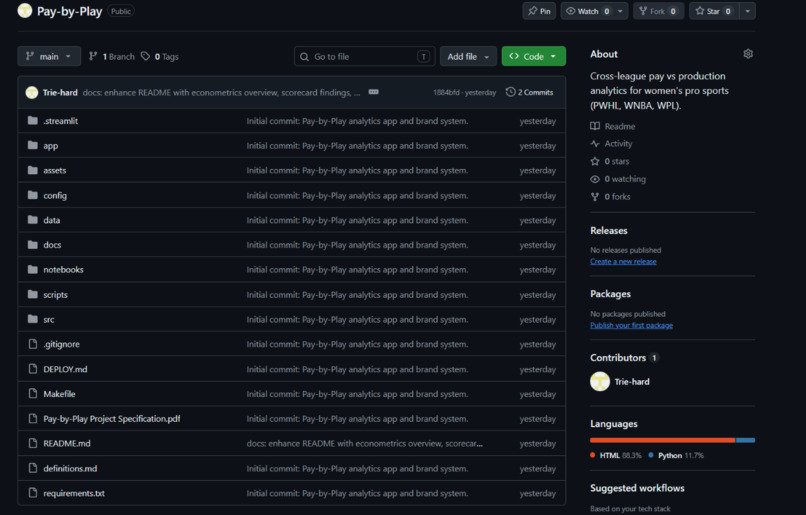
Task: Click the Releases heading
Action: point(609,230)
